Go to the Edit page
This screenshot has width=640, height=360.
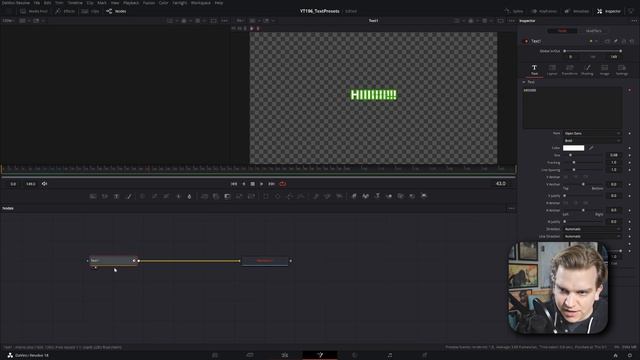[285, 355]
